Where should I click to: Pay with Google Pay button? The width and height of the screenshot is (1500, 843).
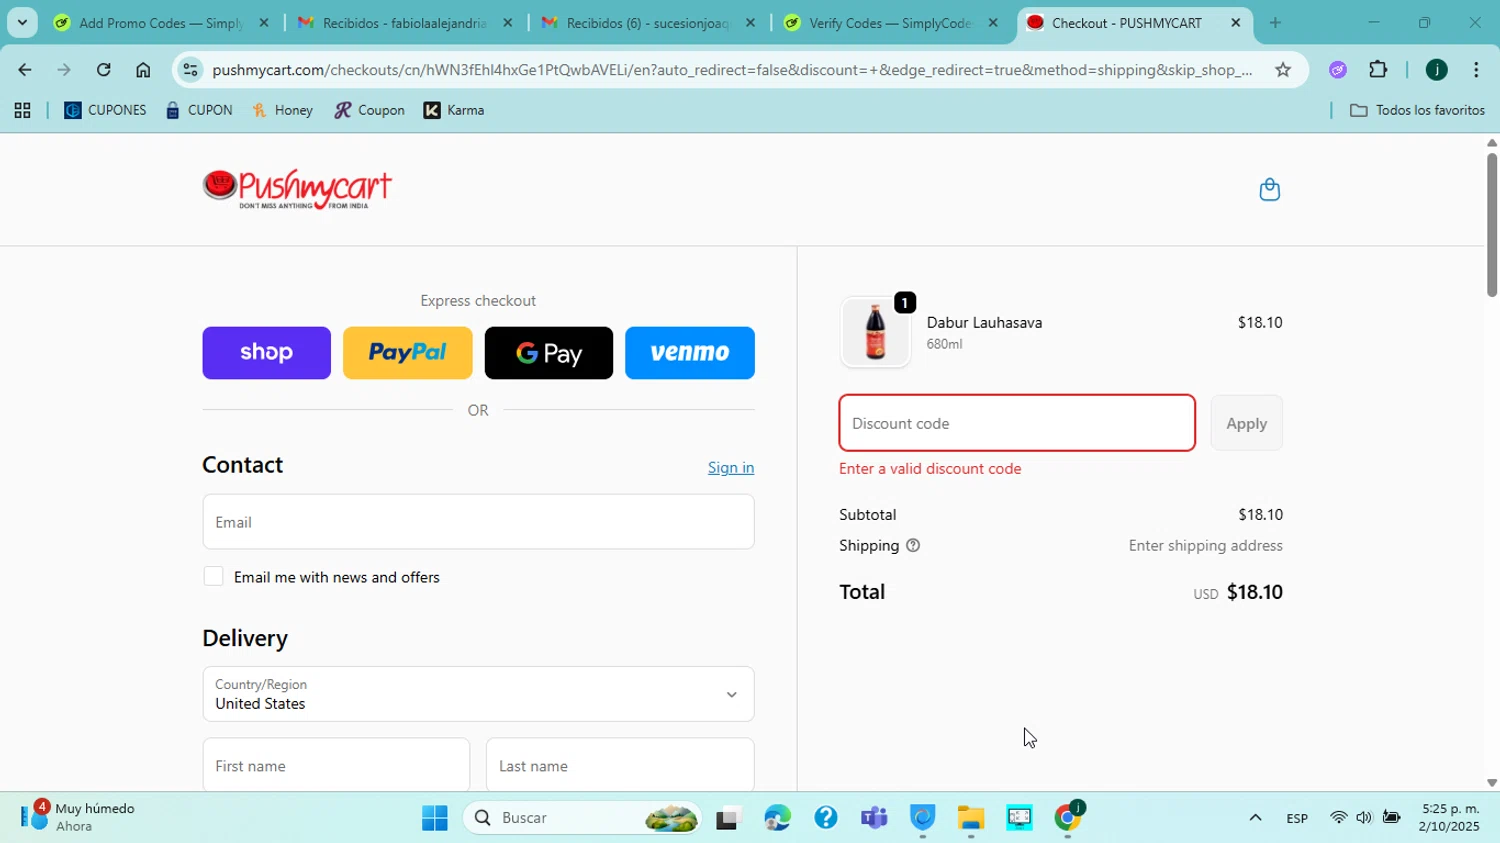pos(549,353)
